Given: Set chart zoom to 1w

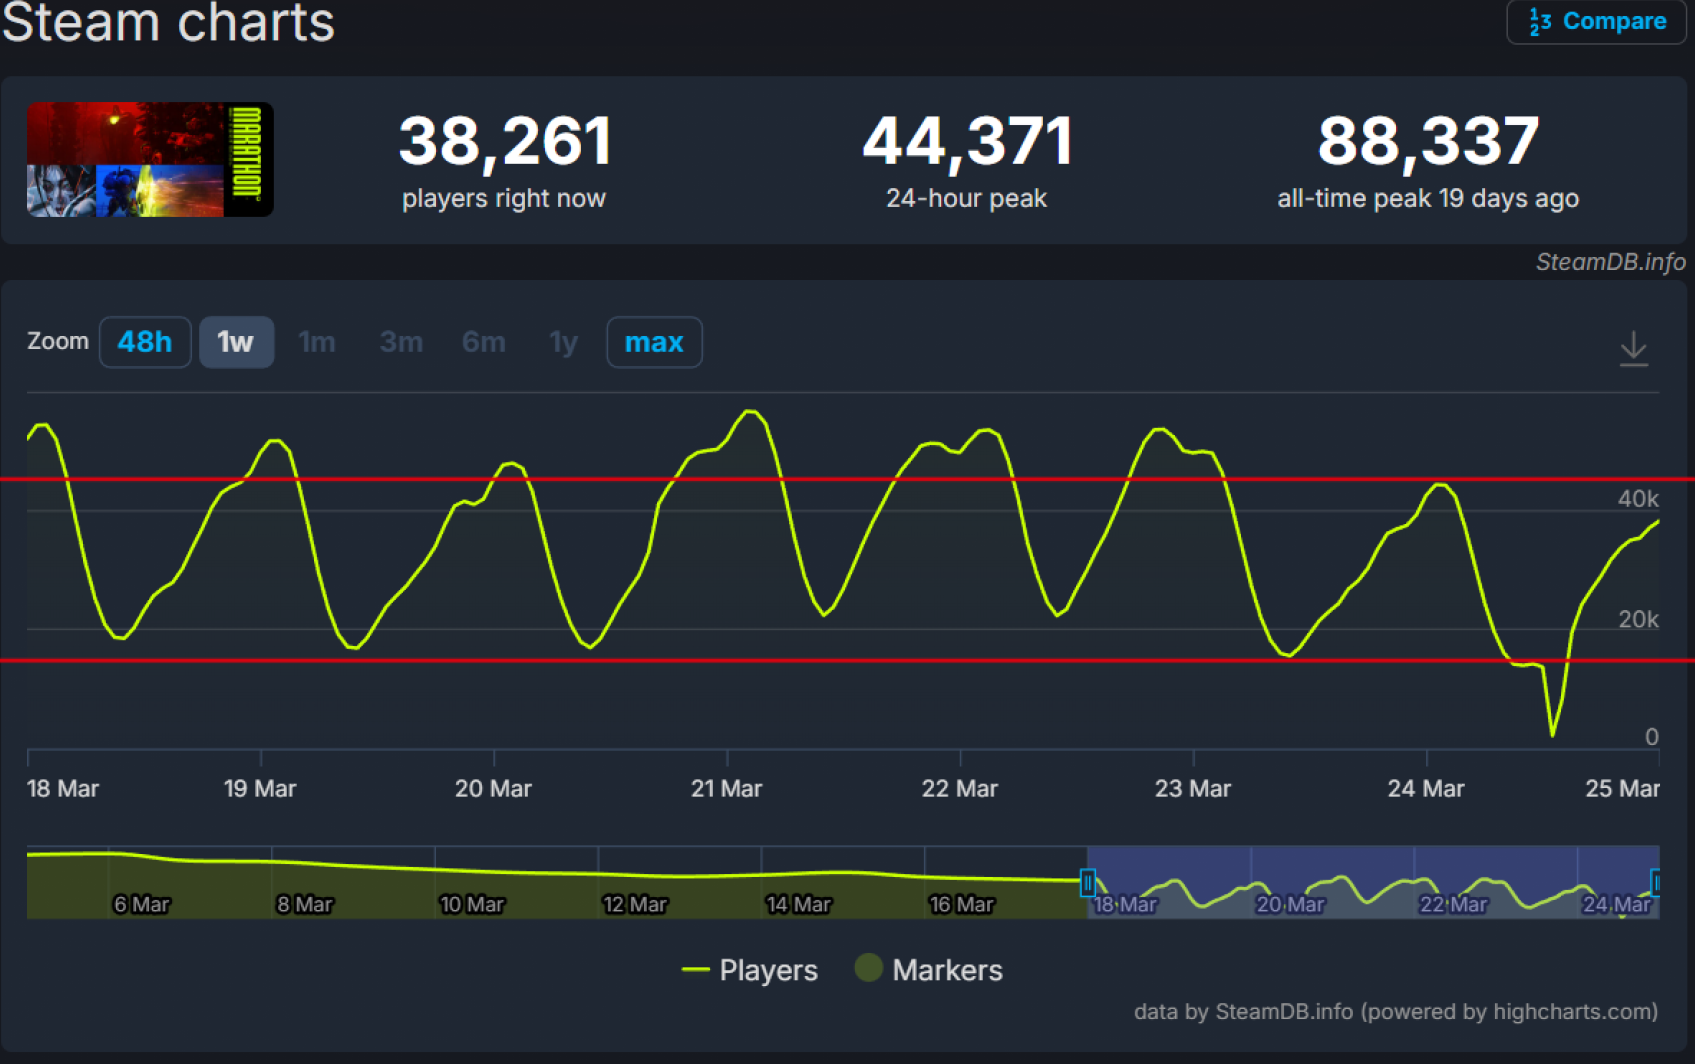Looking at the screenshot, I should [x=236, y=342].
